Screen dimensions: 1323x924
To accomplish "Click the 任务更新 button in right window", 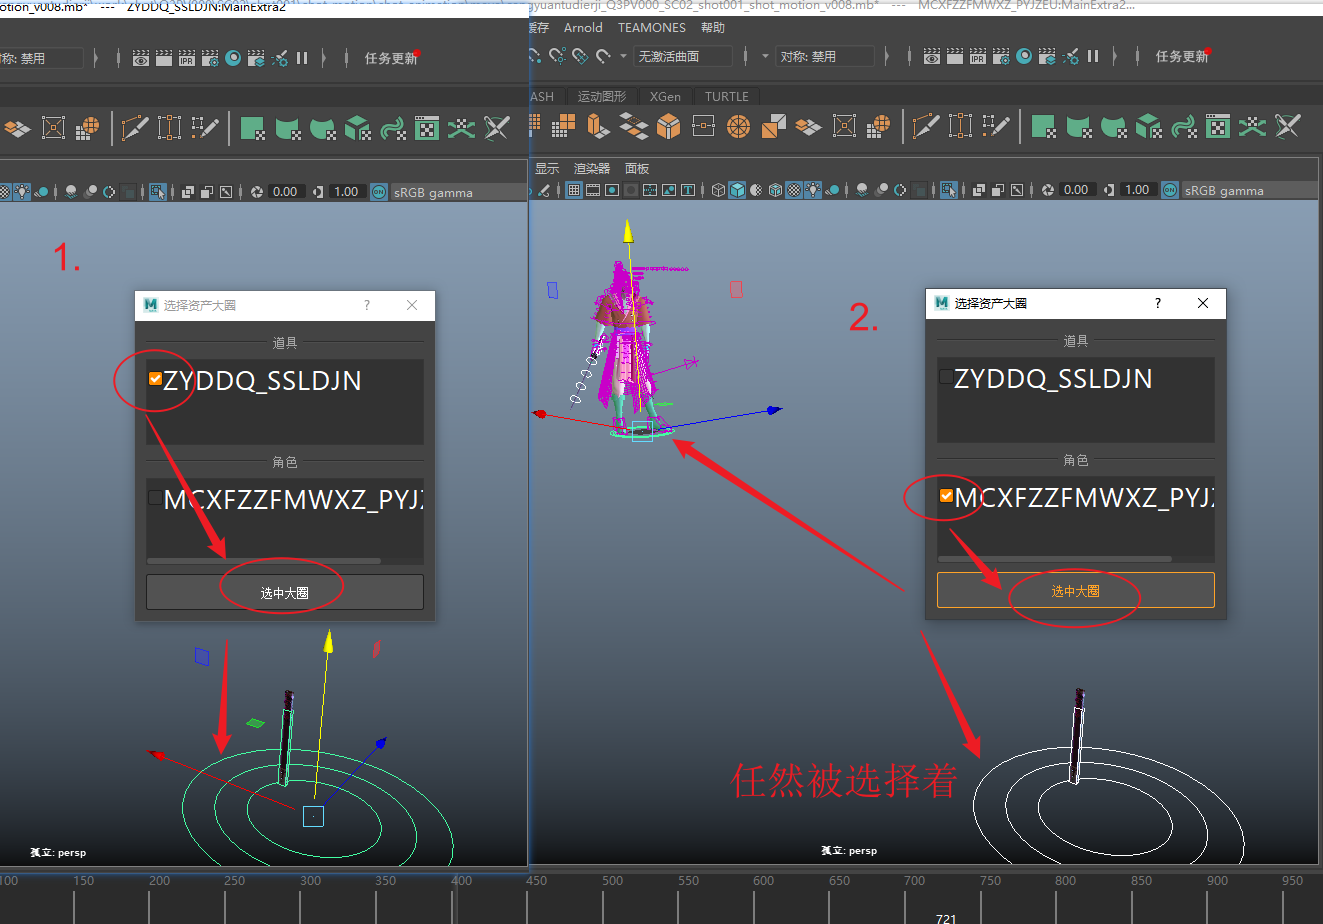I will (x=1181, y=57).
